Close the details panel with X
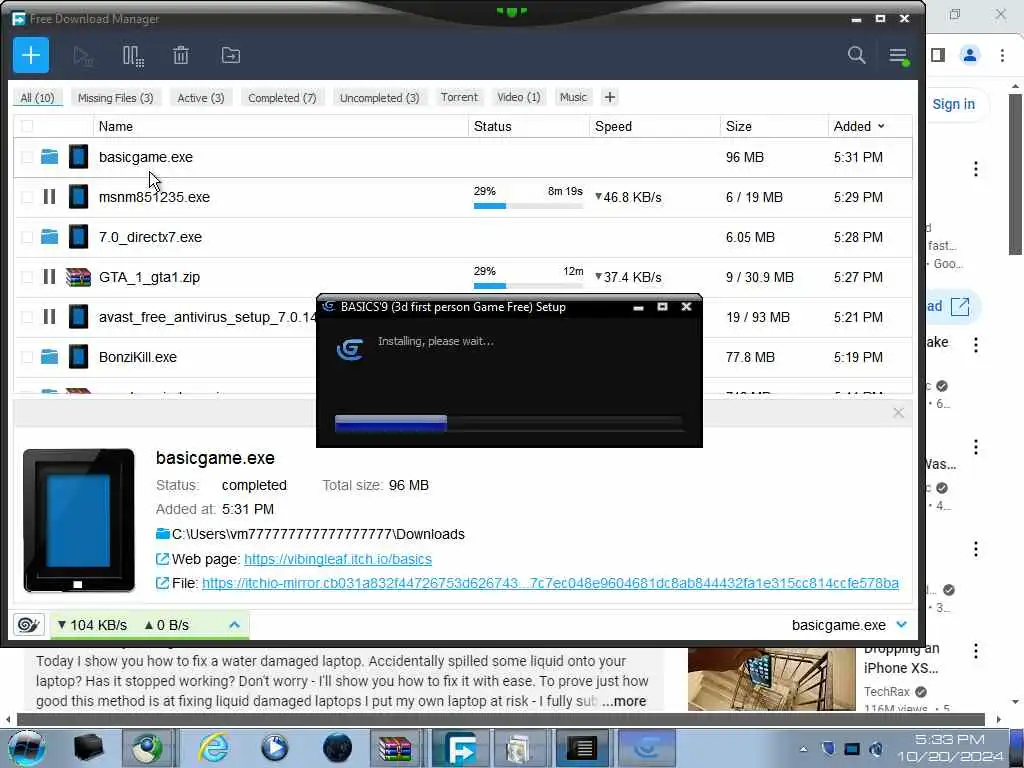 [x=899, y=412]
